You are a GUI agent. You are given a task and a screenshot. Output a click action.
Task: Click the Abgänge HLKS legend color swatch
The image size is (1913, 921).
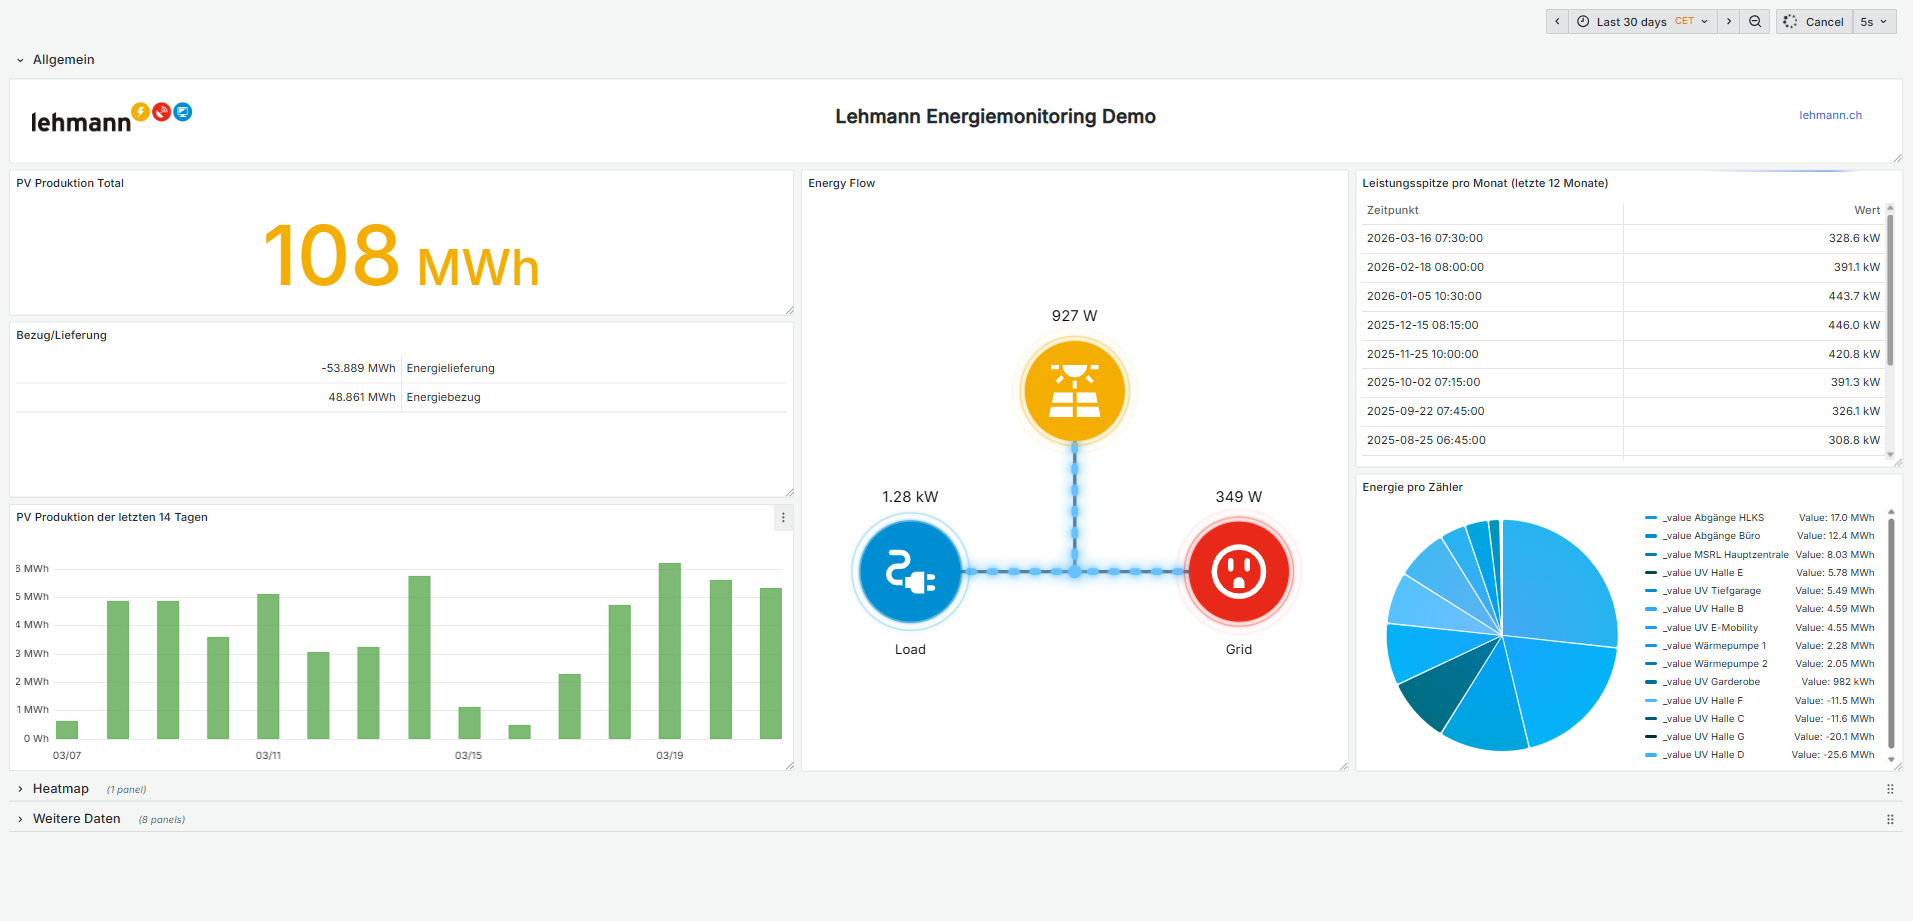click(1651, 518)
